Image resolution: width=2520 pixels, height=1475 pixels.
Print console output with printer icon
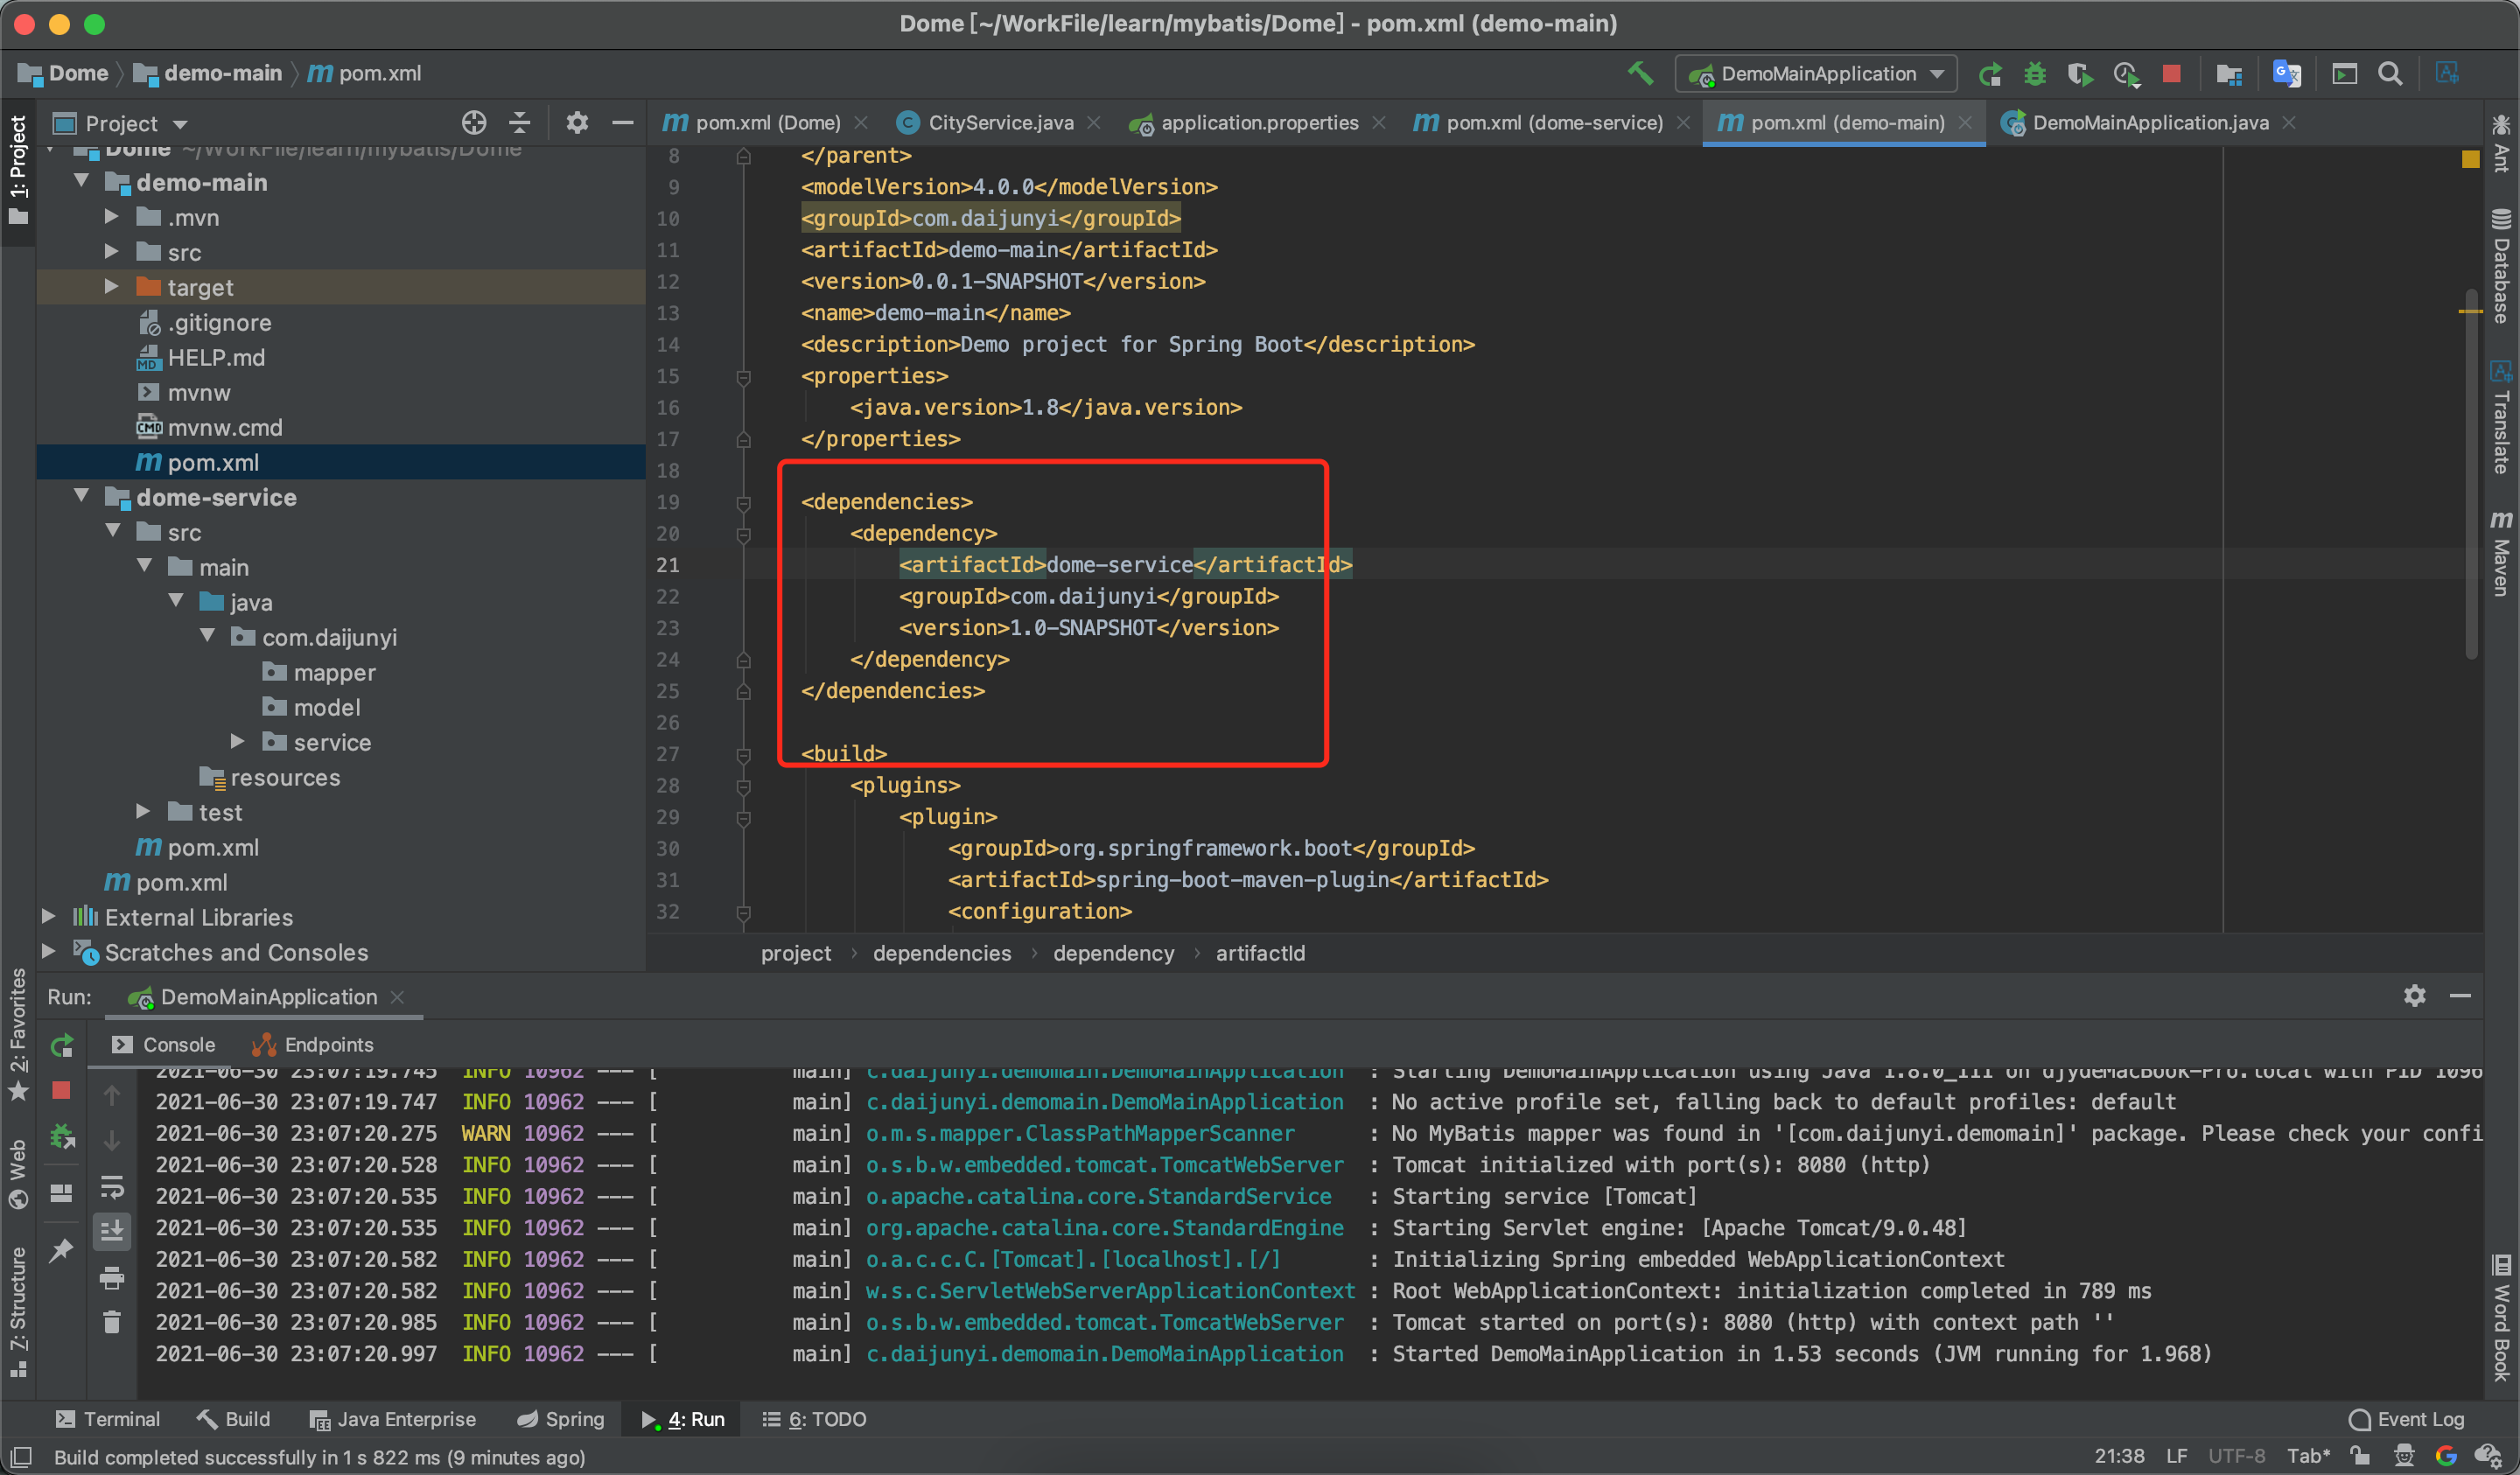[112, 1277]
